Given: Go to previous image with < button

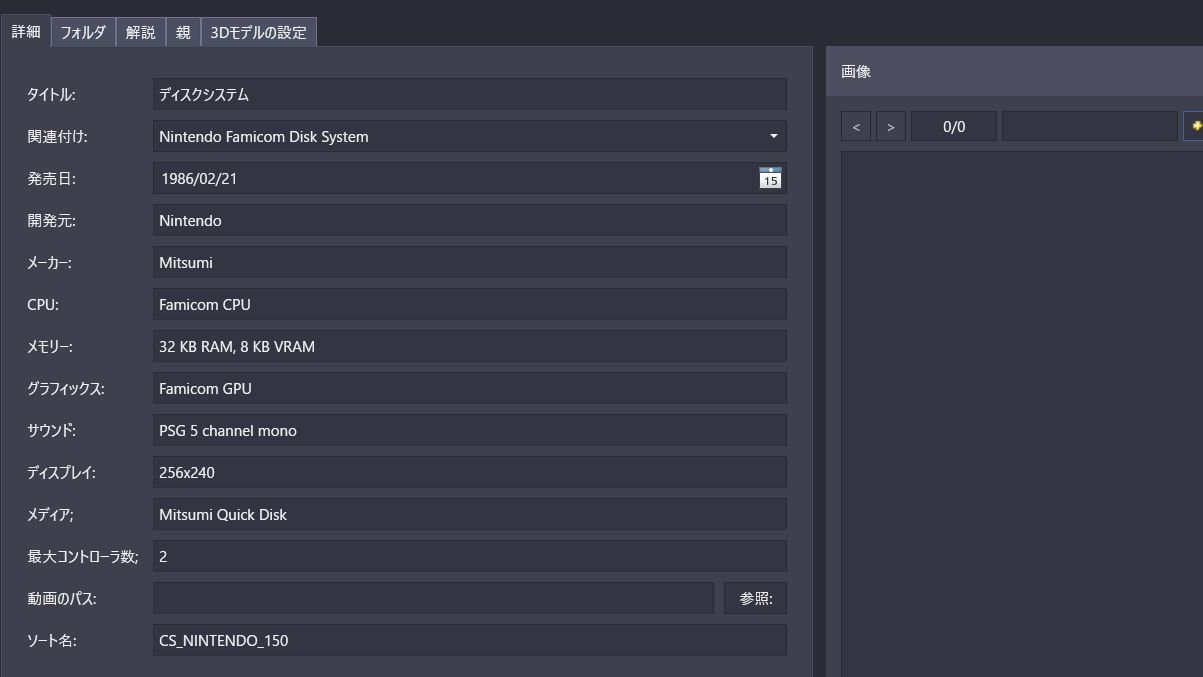Looking at the screenshot, I should coord(856,126).
